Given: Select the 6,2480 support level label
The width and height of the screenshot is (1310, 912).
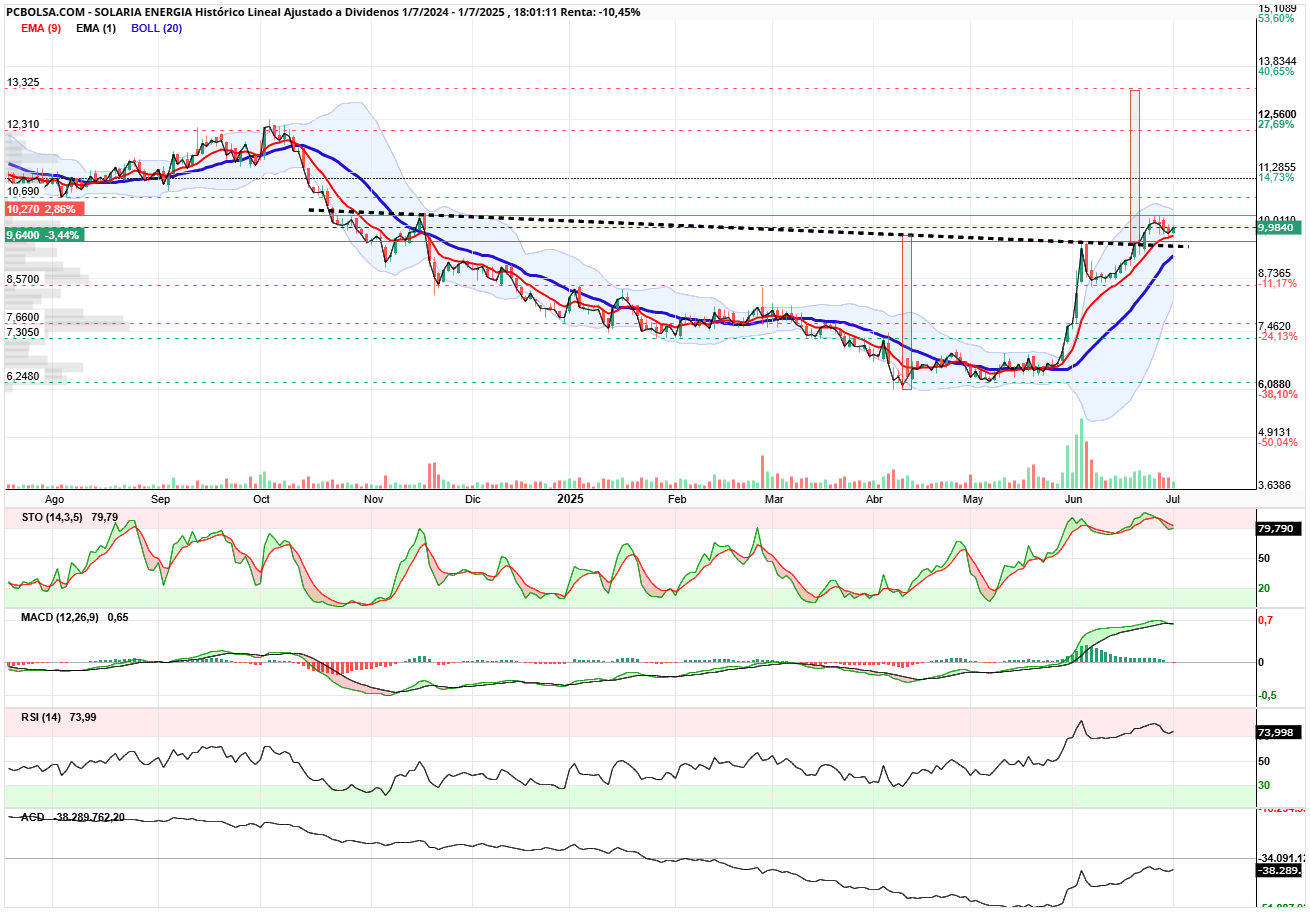Looking at the screenshot, I should click(x=23, y=376).
